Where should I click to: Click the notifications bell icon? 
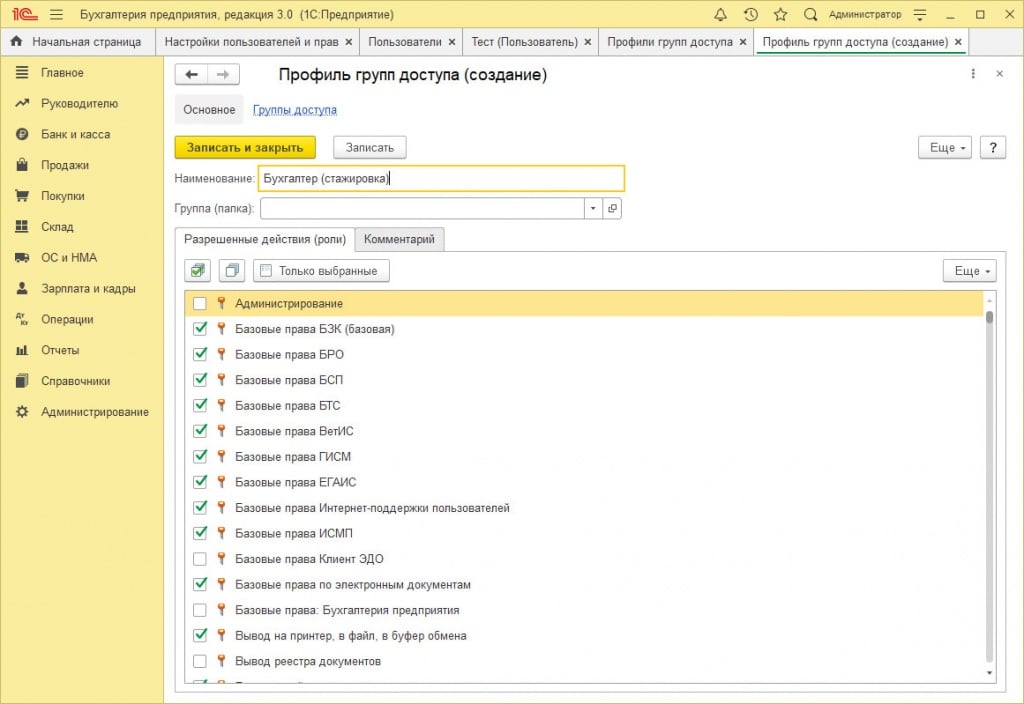720,15
